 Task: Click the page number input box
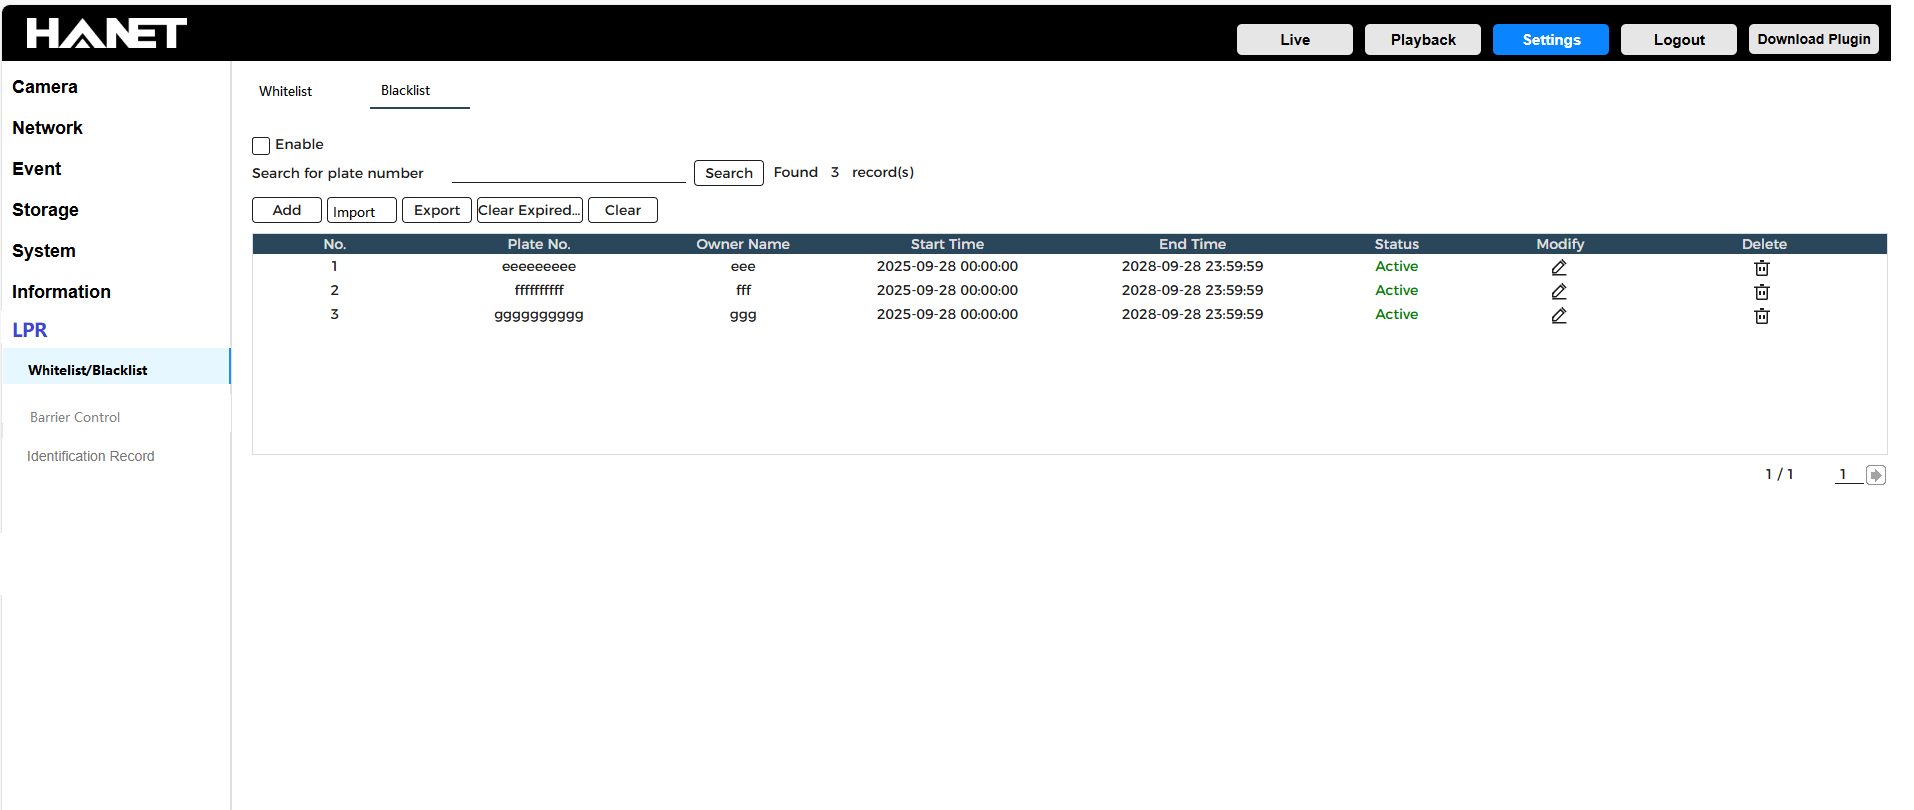point(1847,474)
